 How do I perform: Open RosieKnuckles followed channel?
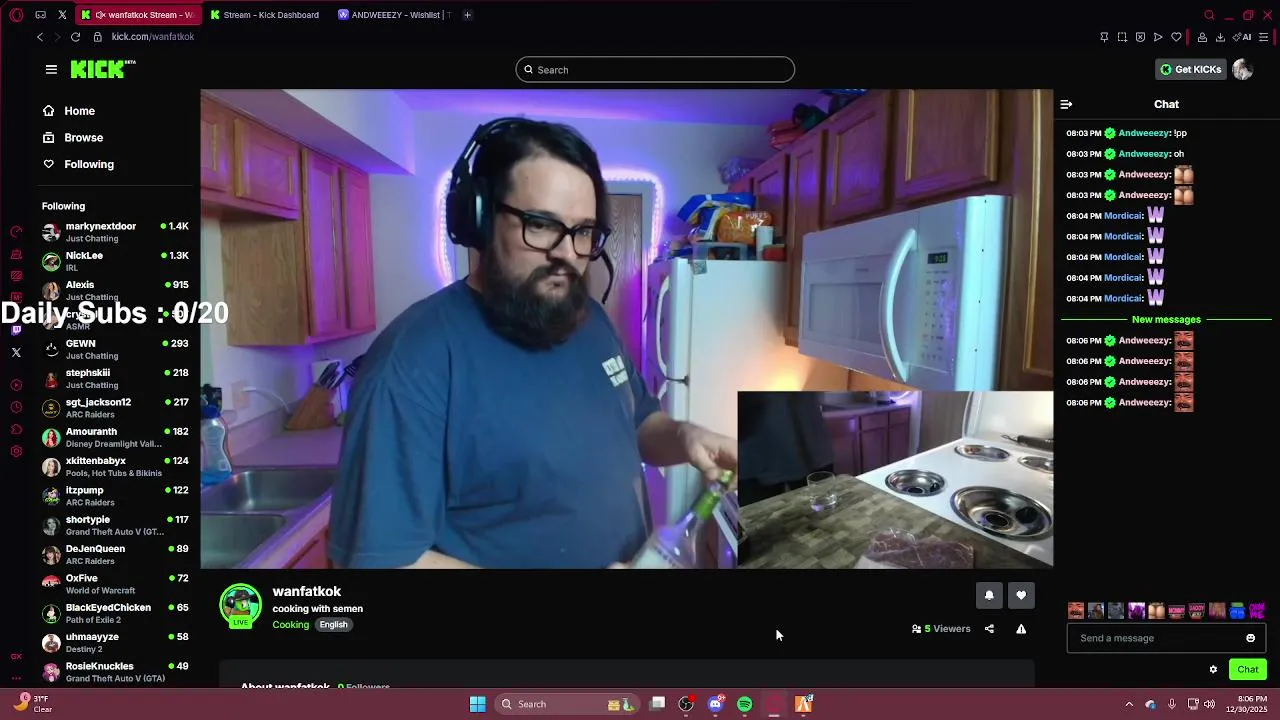tap(115, 671)
